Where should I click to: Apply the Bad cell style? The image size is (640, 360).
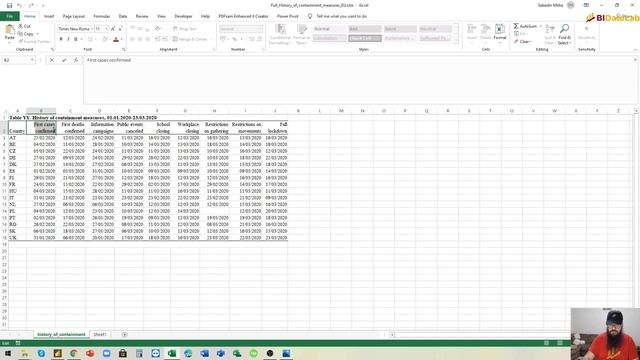365,29
